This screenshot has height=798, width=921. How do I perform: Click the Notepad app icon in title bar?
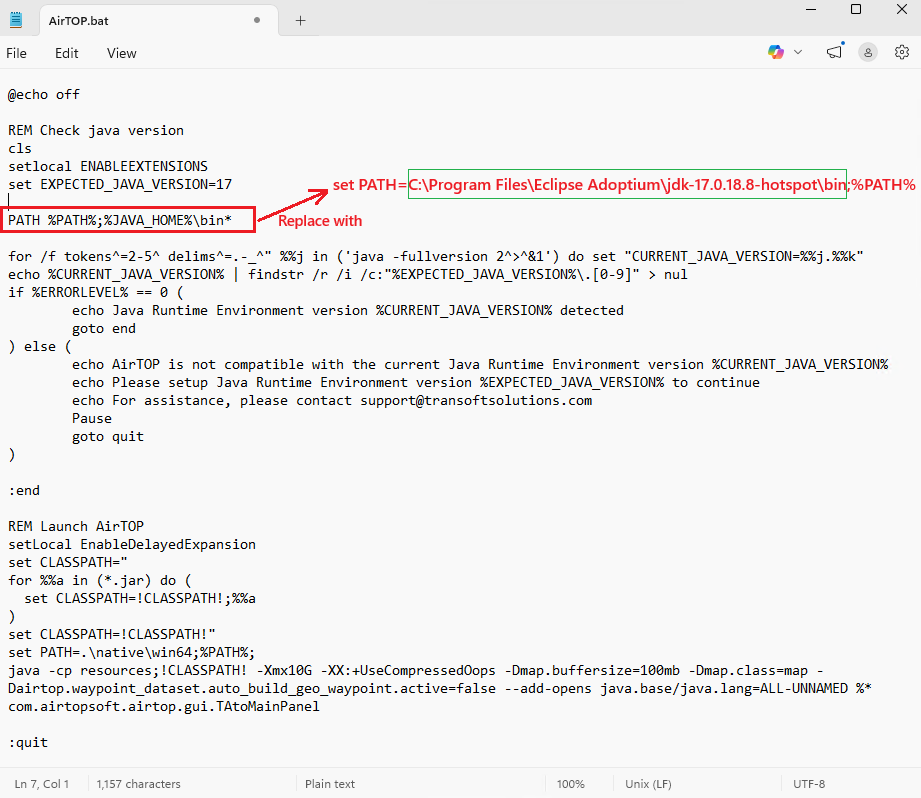click(x=16, y=20)
